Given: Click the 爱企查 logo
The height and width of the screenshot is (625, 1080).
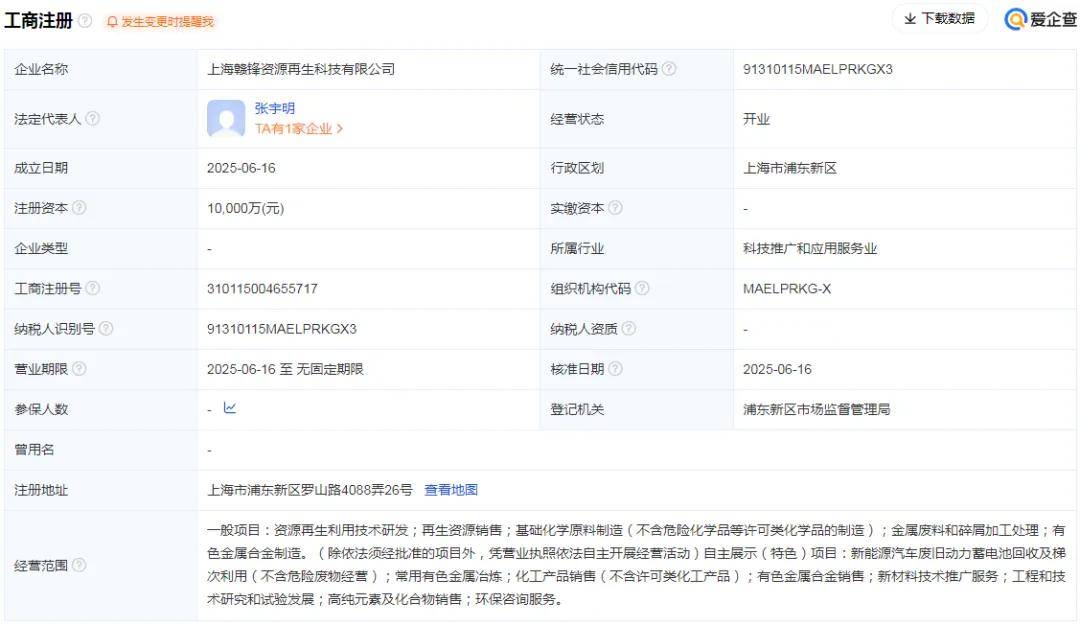Looking at the screenshot, I should tap(1039, 19).
